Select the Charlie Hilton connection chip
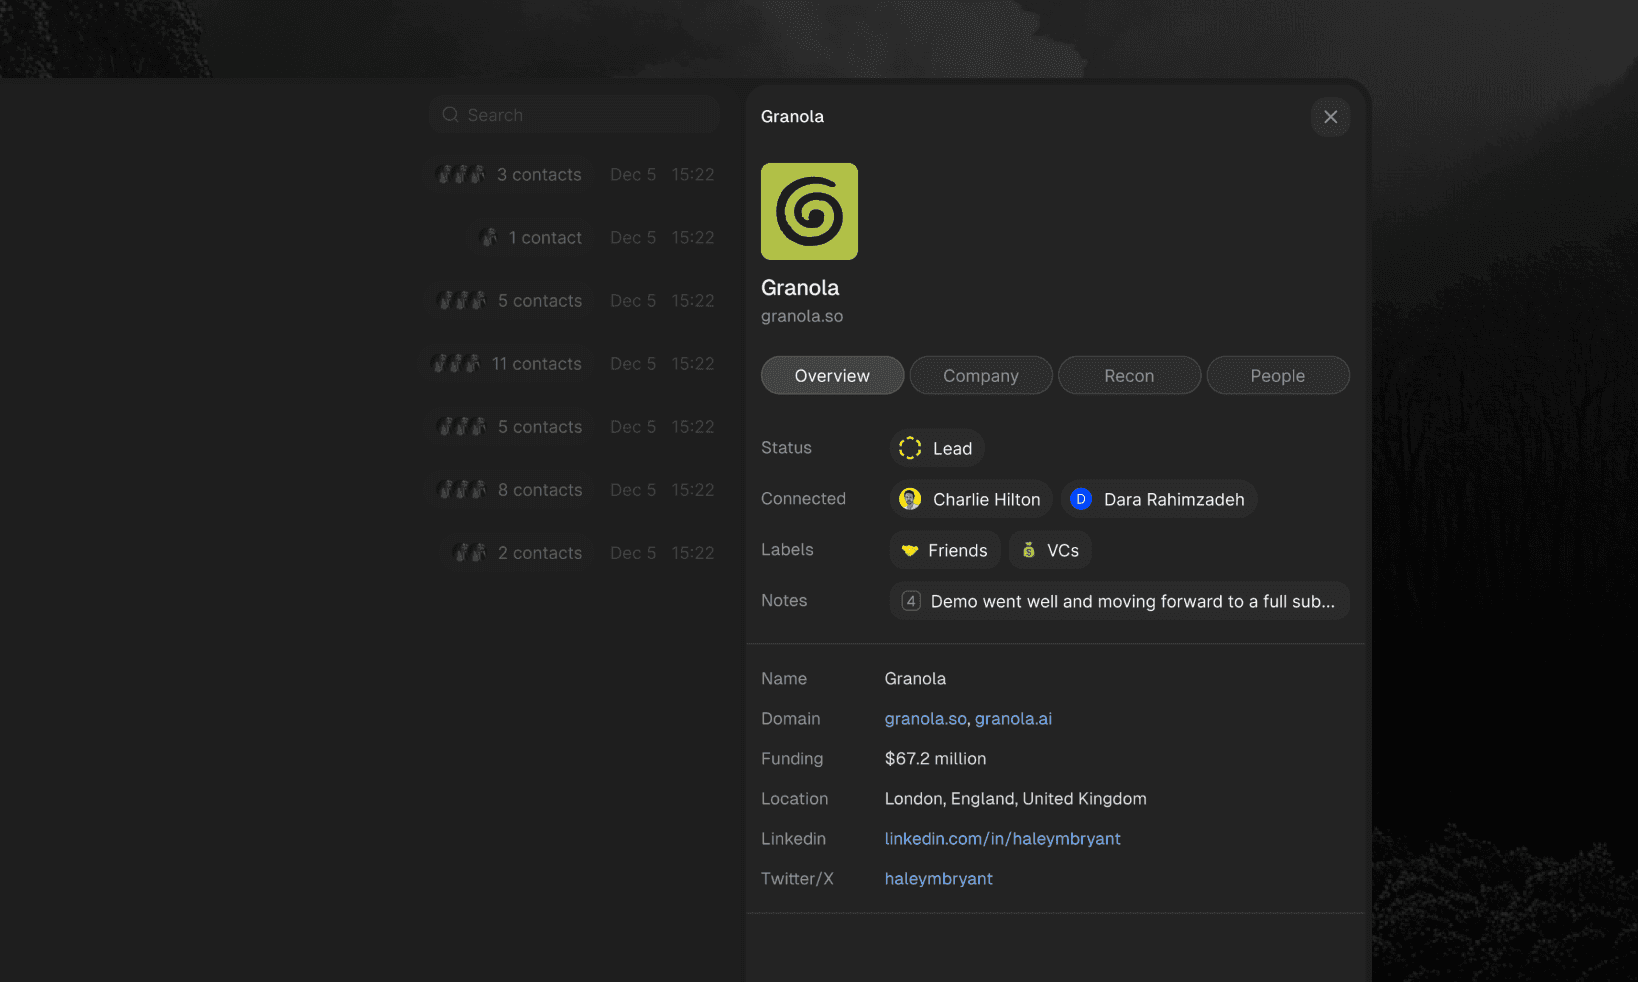1638x982 pixels. 971,499
